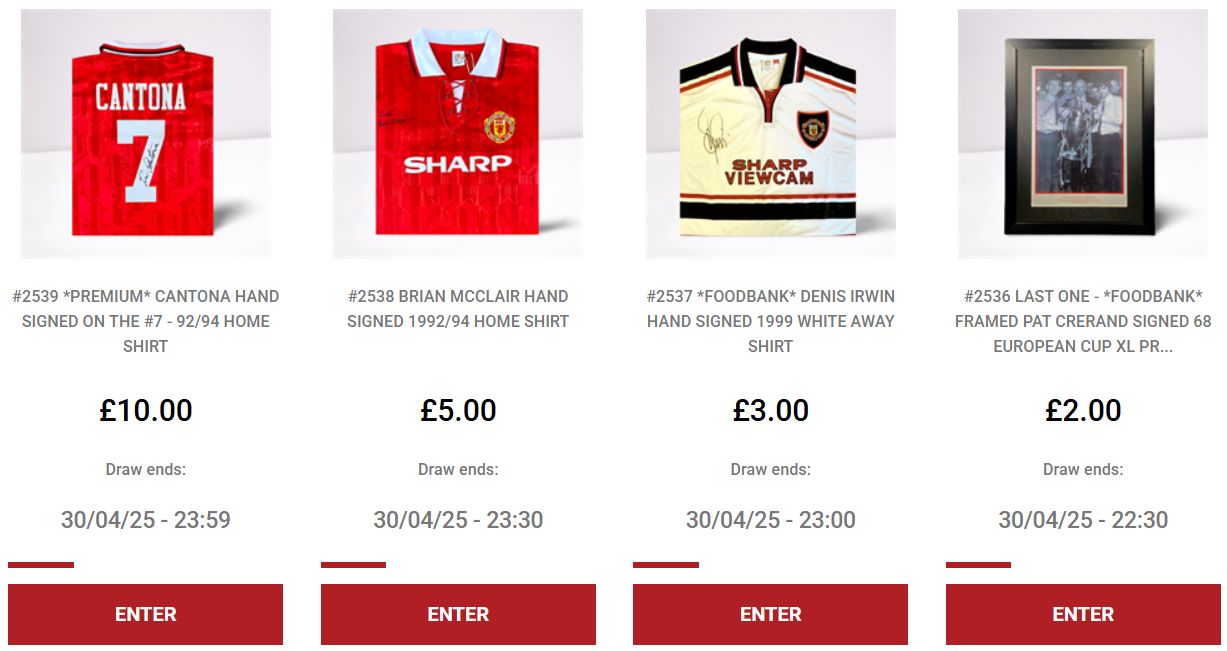The height and width of the screenshot is (651, 1227).
Task: Click the ENTER button under the £10.00 draw
Action: pyautogui.click(x=146, y=614)
